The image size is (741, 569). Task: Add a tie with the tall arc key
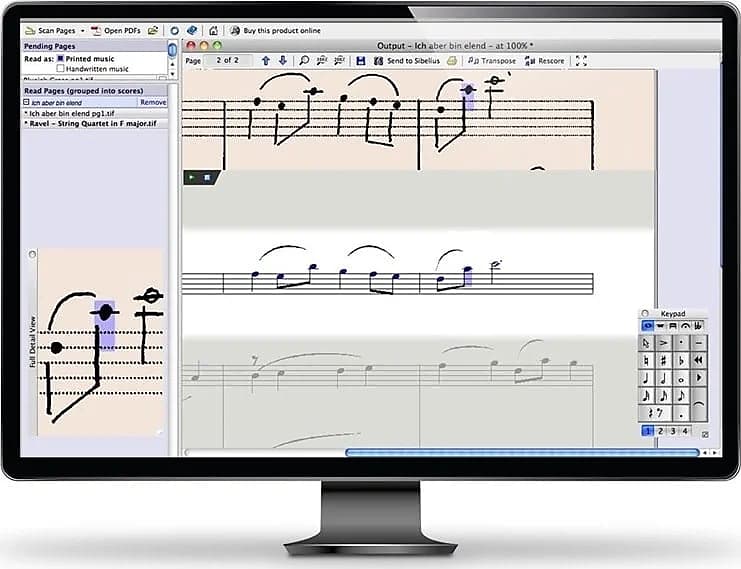click(x=699, y=404)
